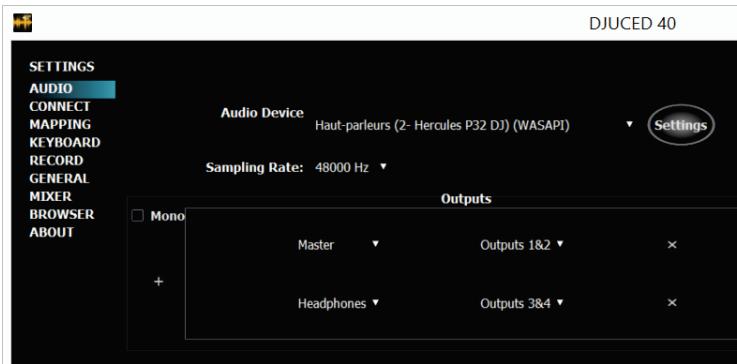Open the Master output type dropdown
737x364 pixels.
tap(338, 245)
